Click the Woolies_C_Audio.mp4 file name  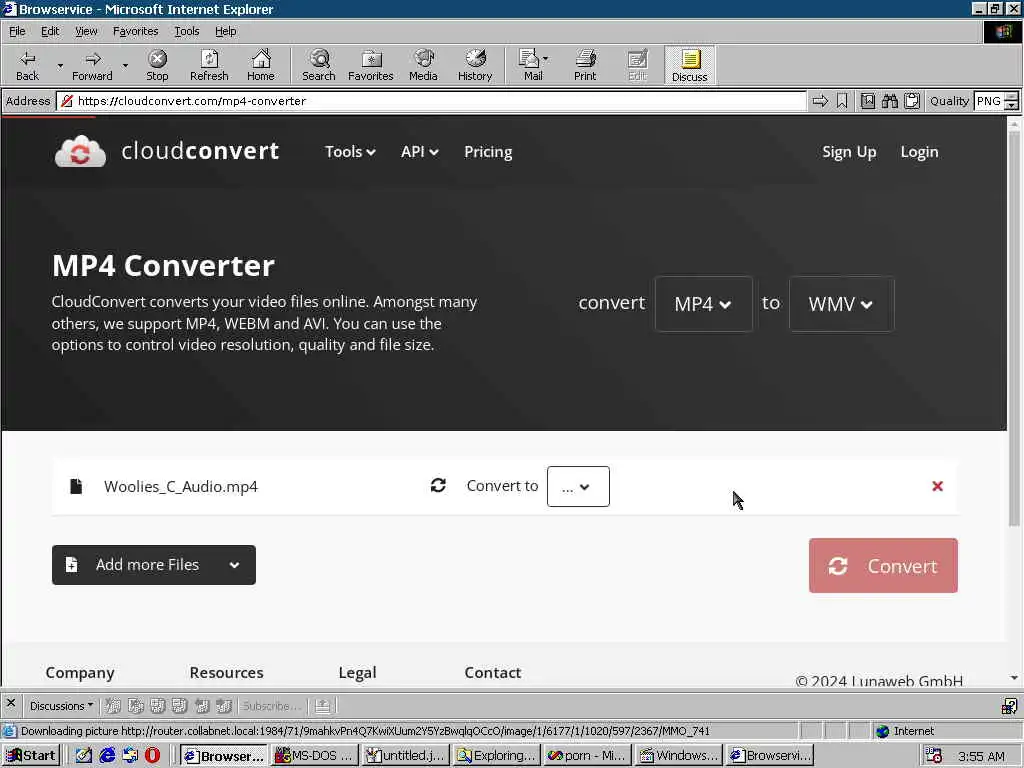click(181, 487)
